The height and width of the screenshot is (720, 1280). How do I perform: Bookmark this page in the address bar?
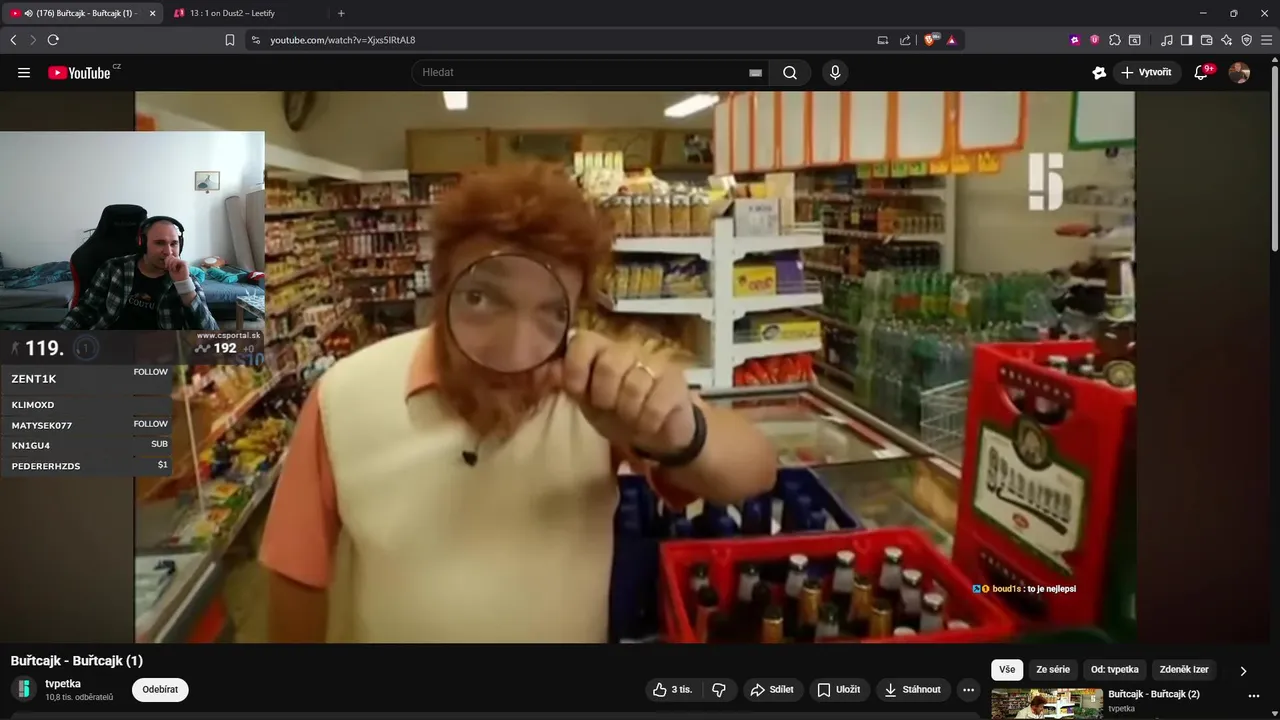[230, 40]
